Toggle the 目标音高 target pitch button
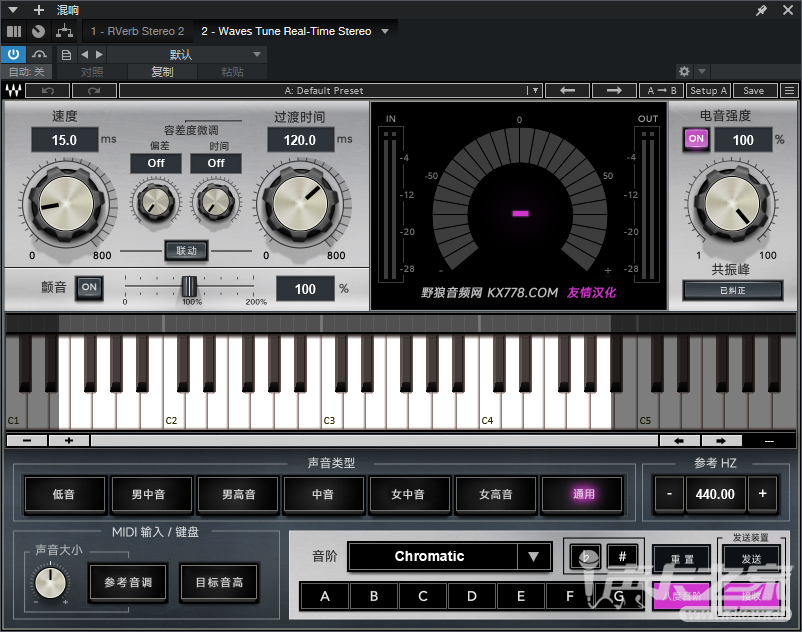This screenshot has height=632, width=802. click(x=219, y=582)
